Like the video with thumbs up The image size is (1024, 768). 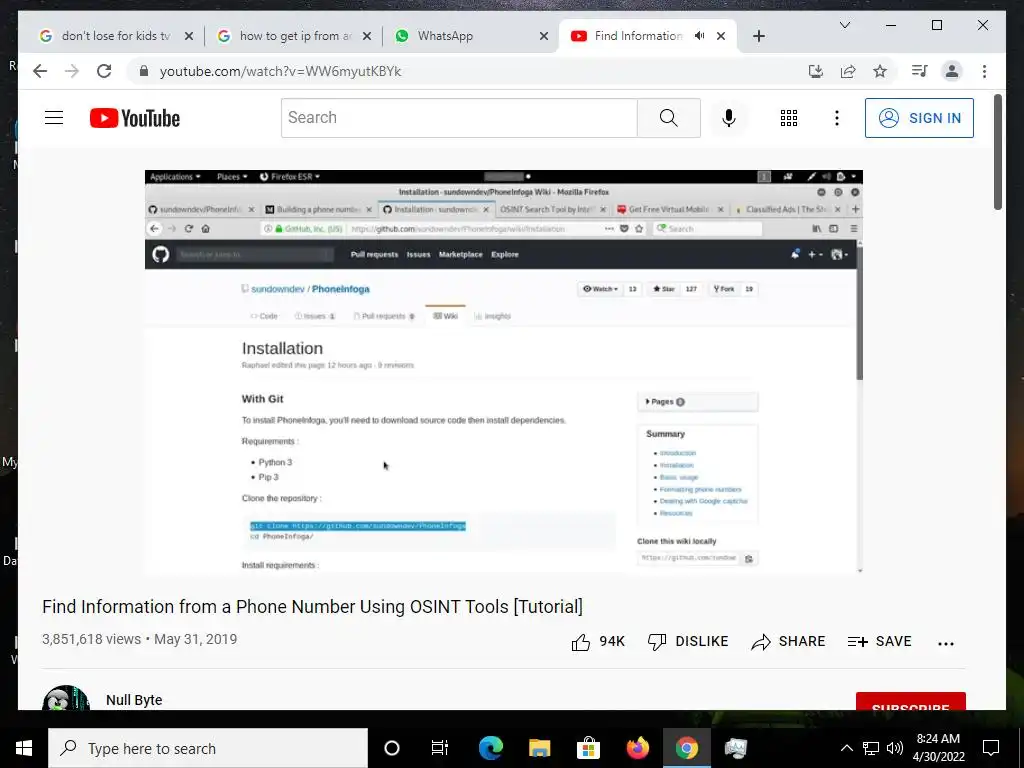(598, 642)
